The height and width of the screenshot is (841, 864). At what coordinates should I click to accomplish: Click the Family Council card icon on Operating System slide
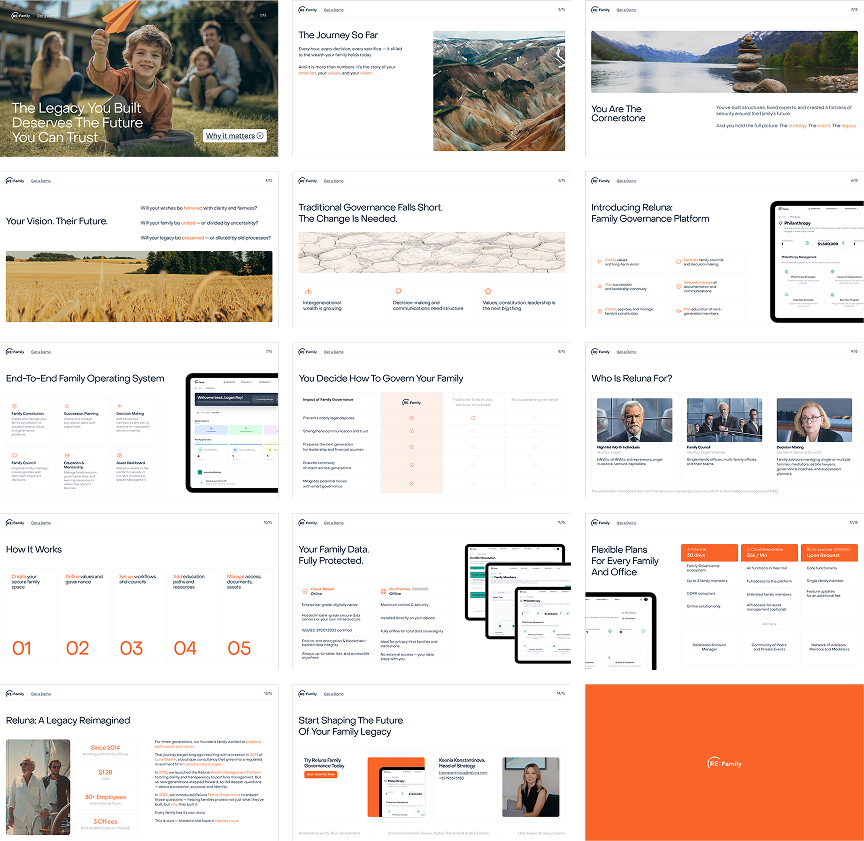(14, 456)
